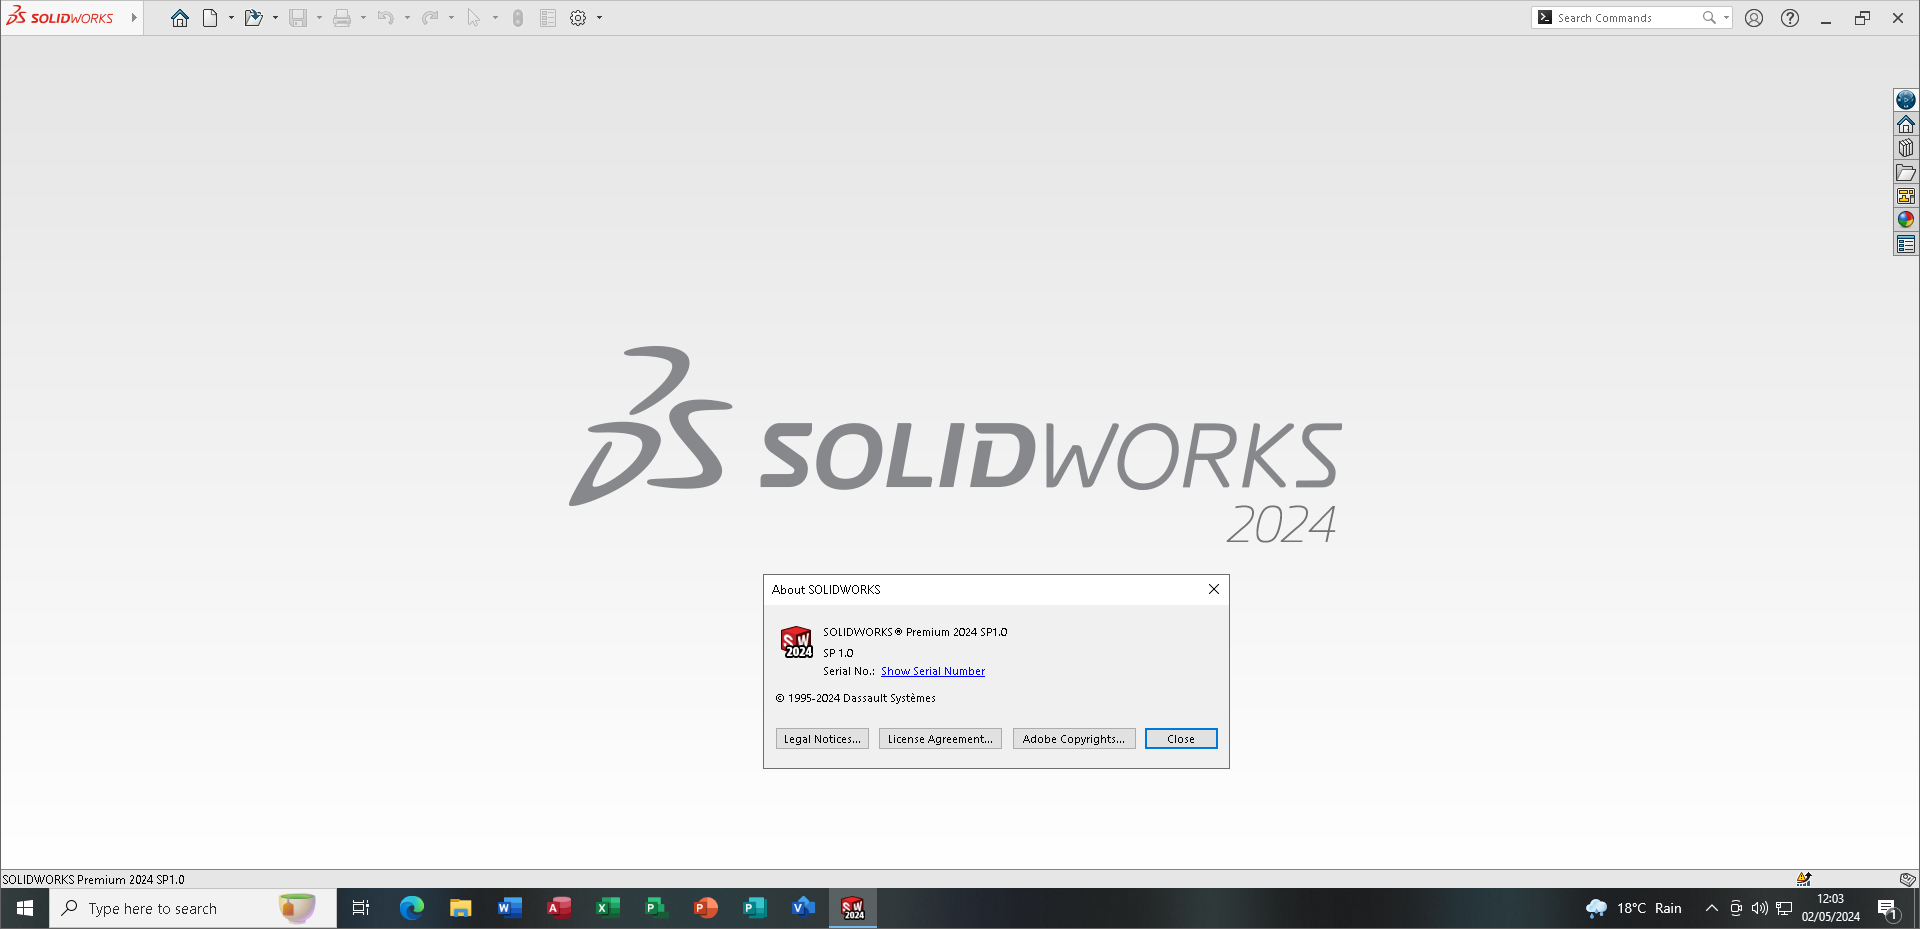
Task: Restore down the SOLIDWORKS window
Action: 1862,18
